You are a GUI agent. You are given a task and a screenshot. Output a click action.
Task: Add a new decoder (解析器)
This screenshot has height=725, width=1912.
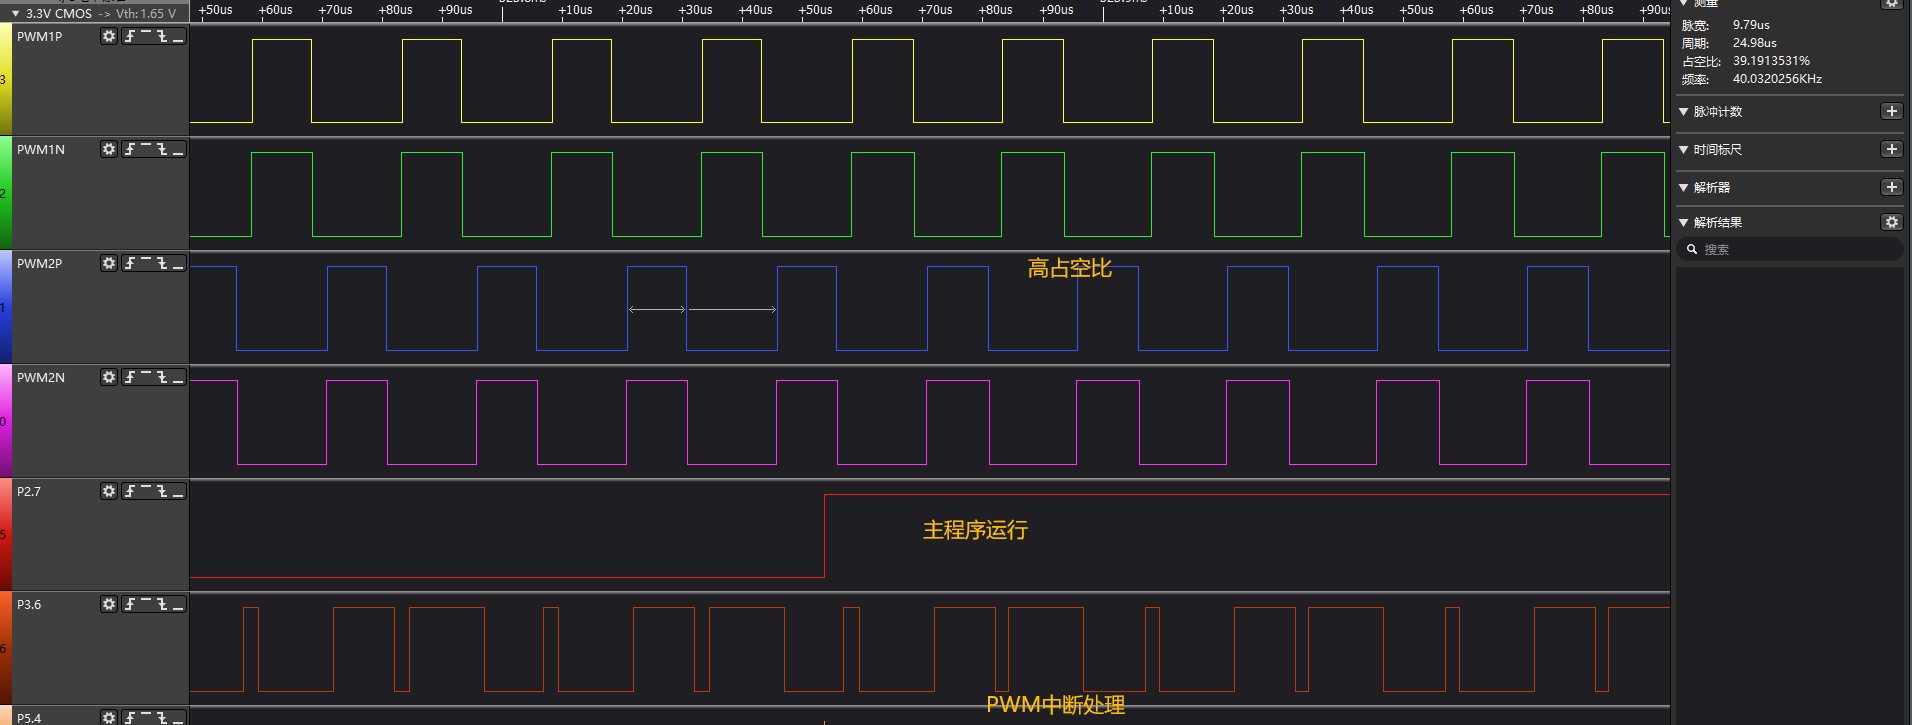[1891, 187]
